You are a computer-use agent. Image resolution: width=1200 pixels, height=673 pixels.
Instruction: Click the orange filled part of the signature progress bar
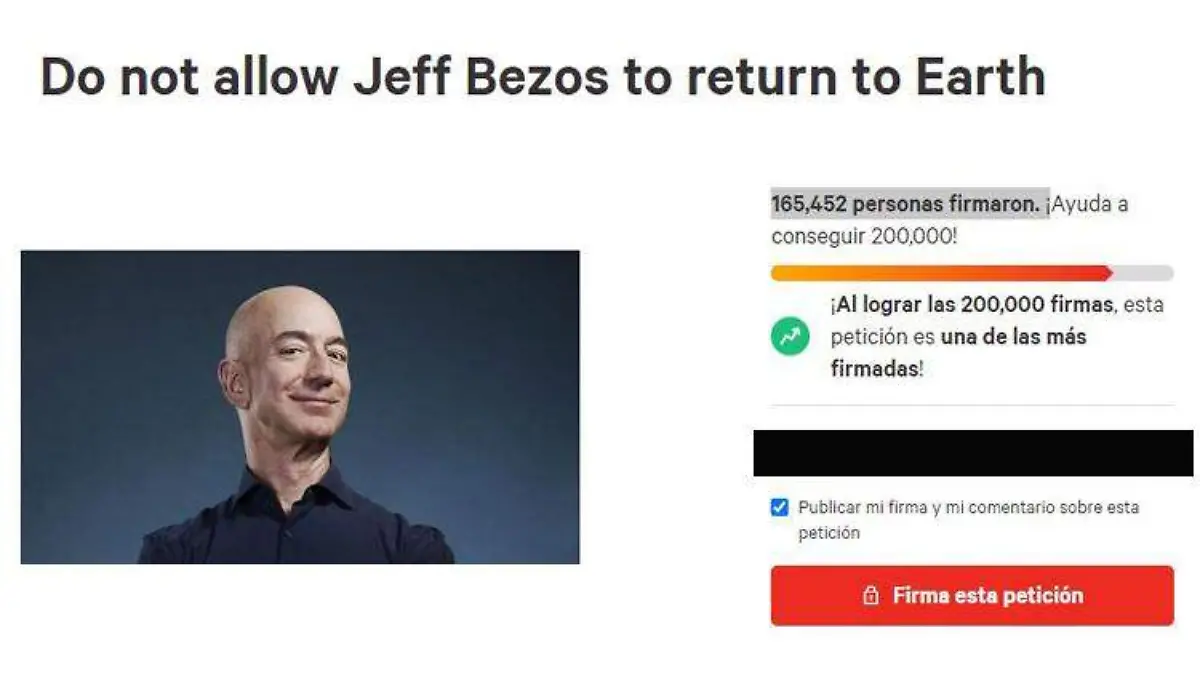click(x=941, y=273)
